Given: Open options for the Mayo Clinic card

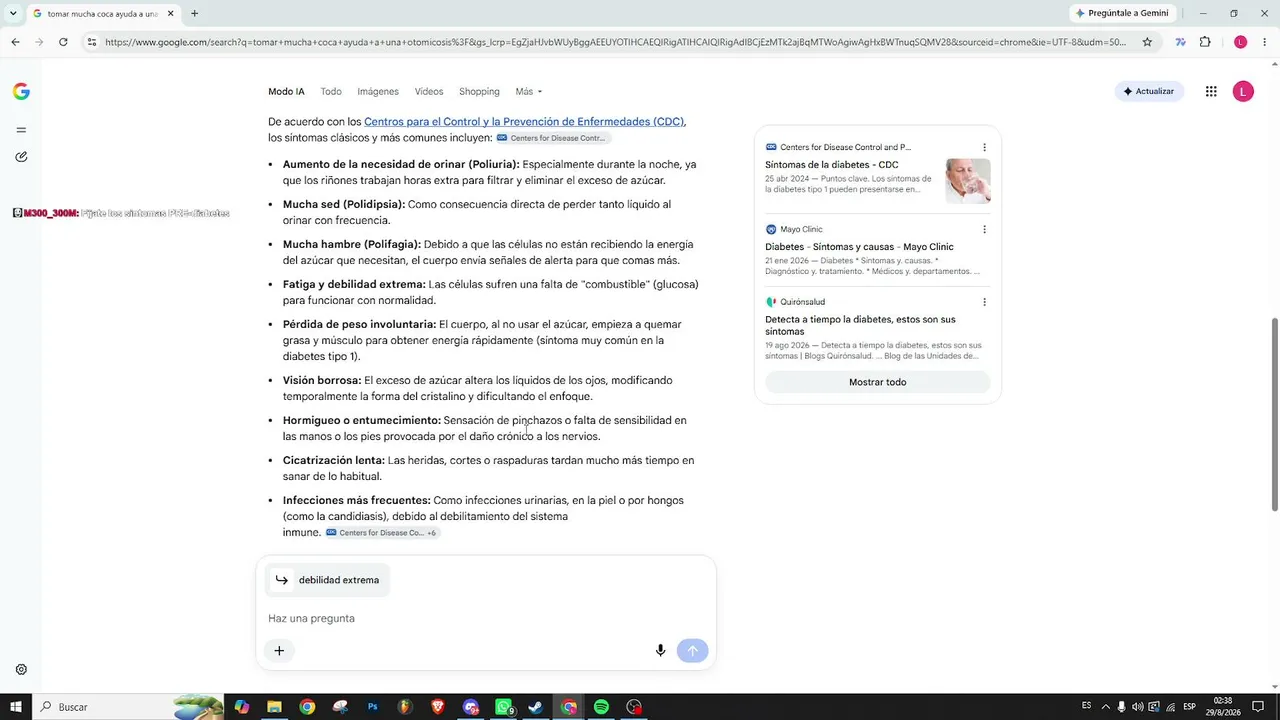Looking at the screenshot, I should 984,229.
